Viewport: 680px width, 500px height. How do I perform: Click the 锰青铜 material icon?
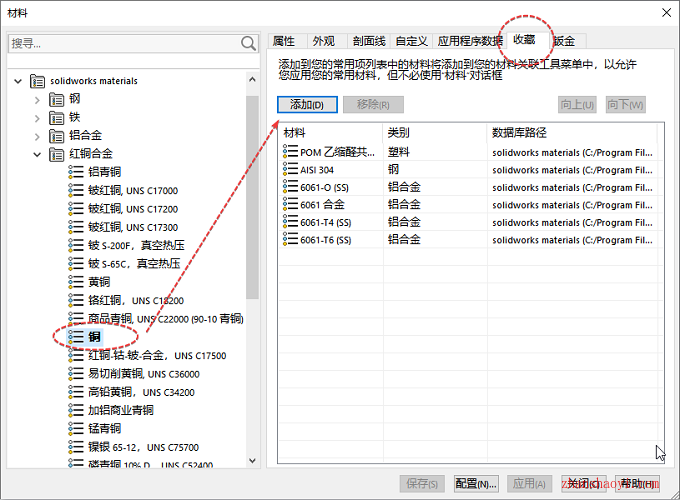[75, 428]
